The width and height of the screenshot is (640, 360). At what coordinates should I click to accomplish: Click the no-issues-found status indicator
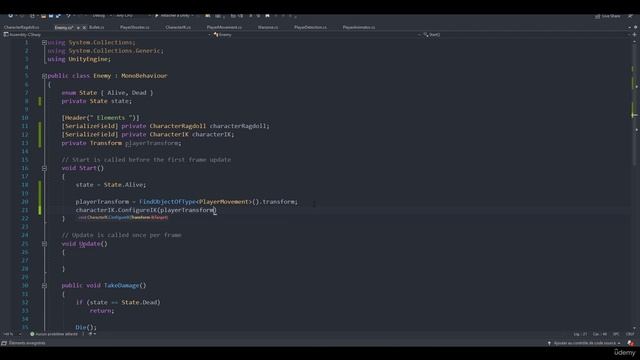pos(53,334)
